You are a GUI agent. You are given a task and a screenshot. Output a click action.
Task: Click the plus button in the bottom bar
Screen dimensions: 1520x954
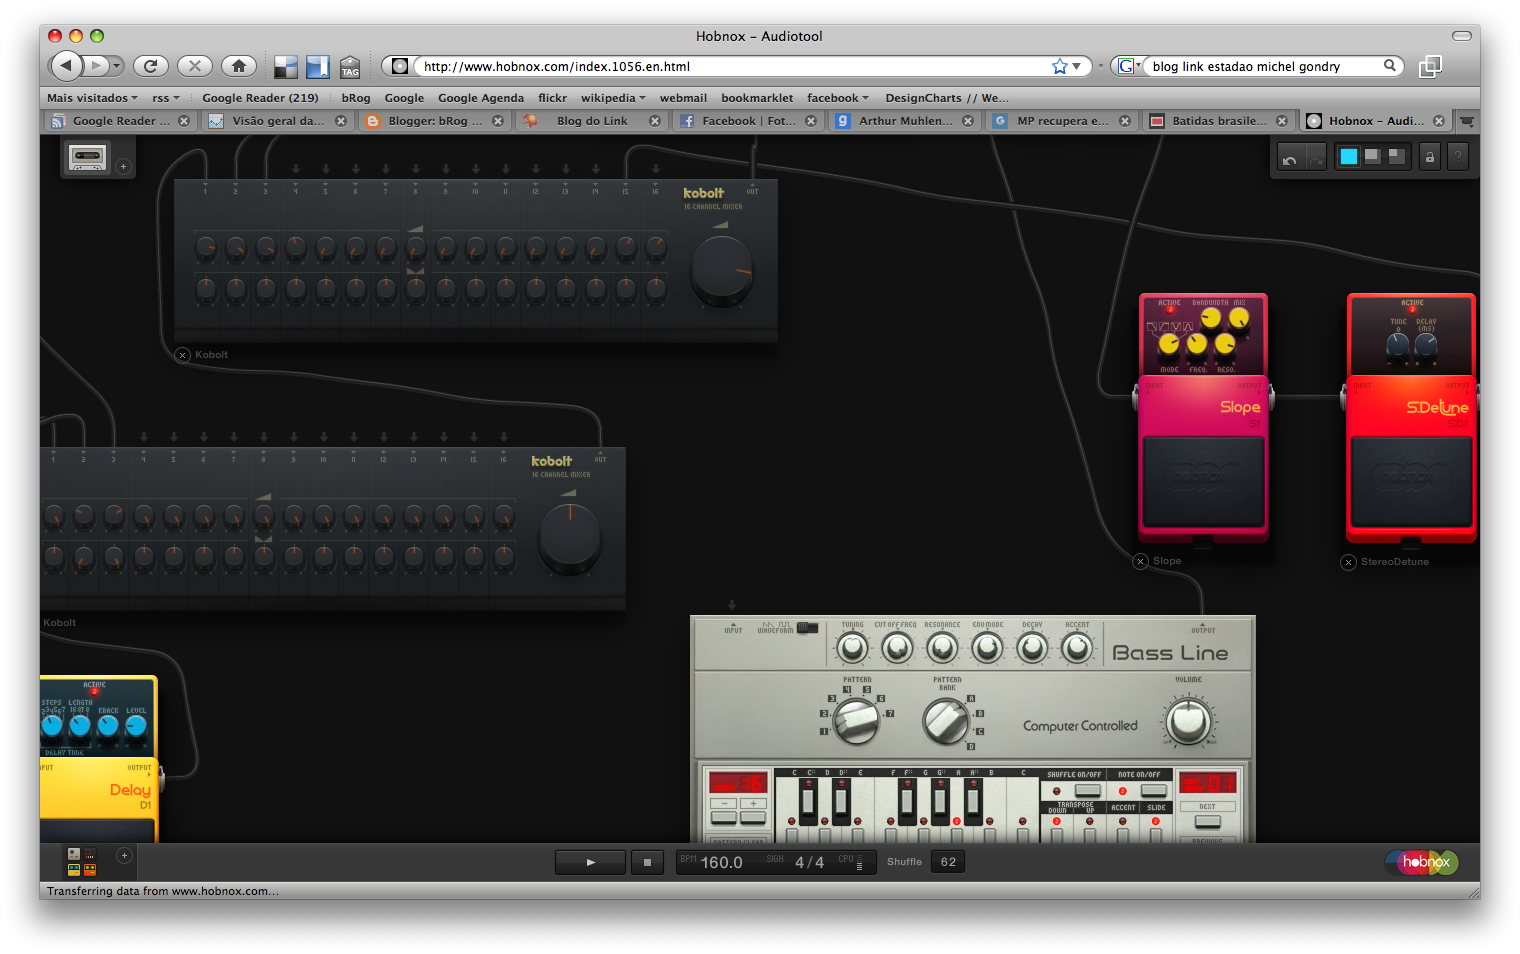coord(124,855)
